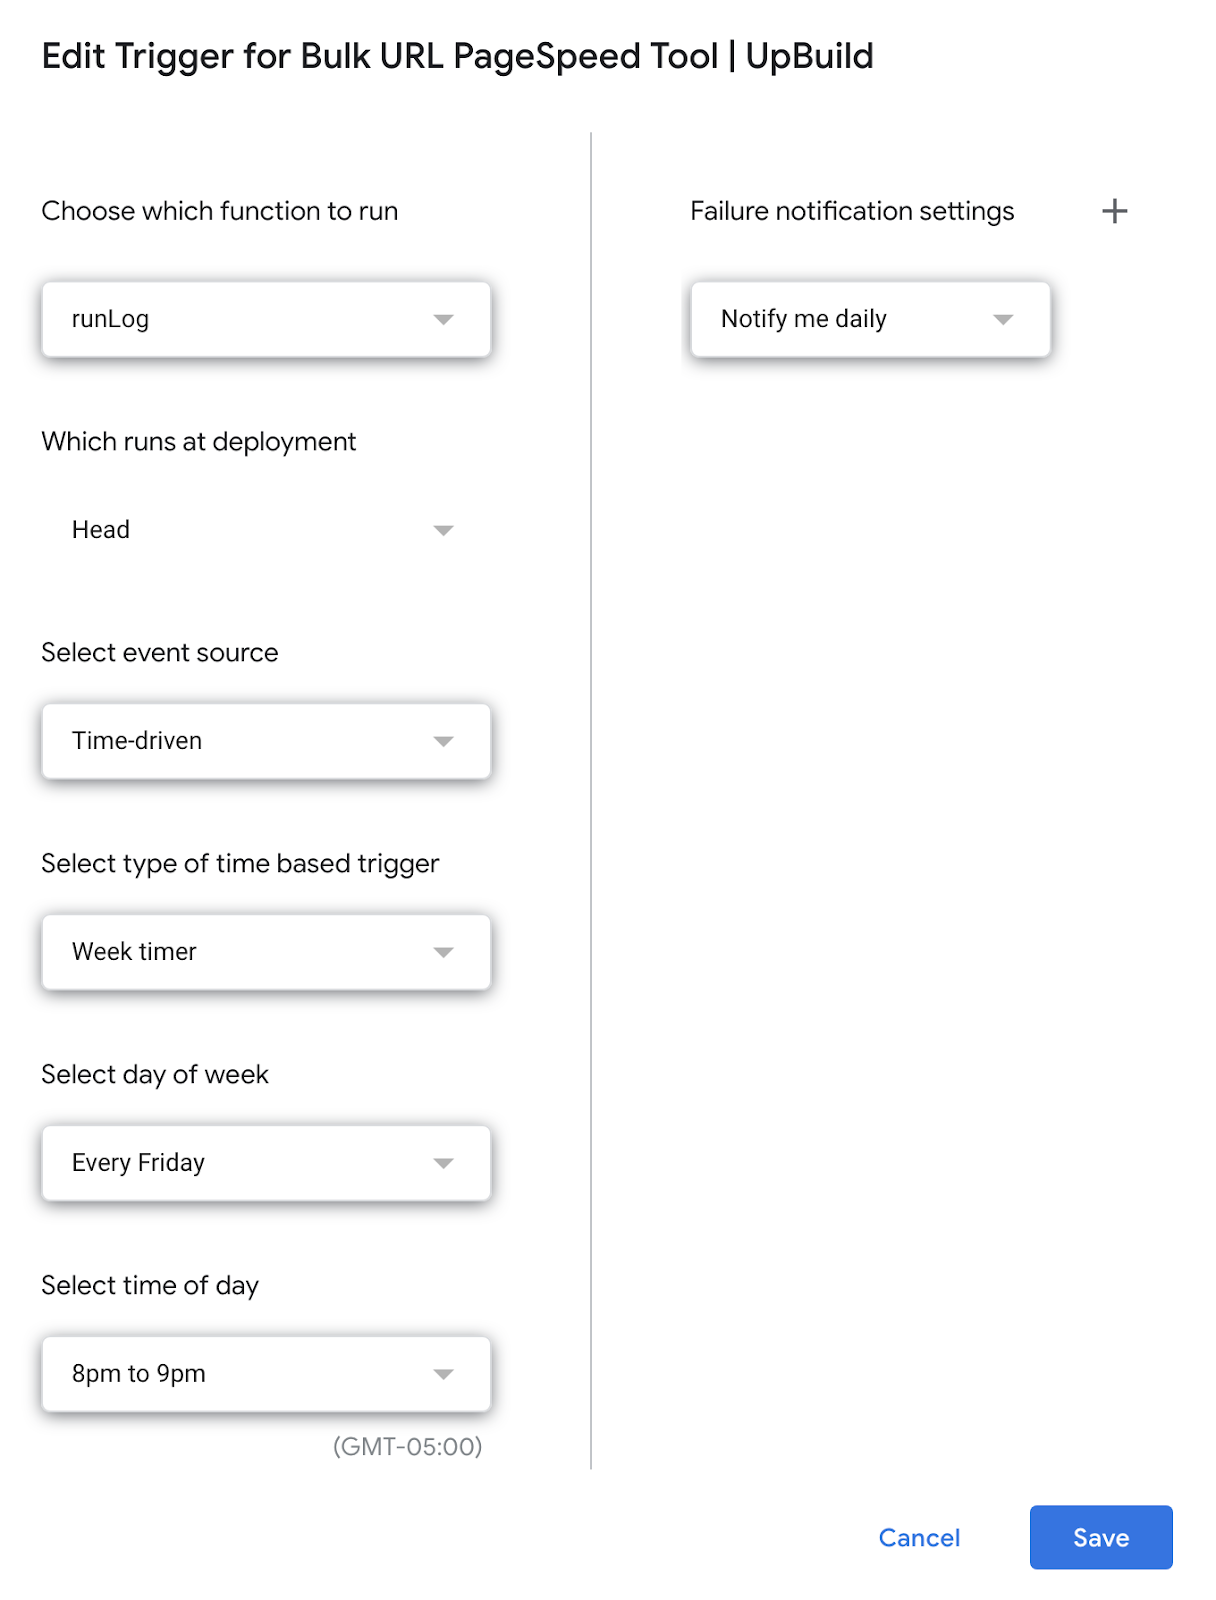Click the arrow icon next to runLog
The width and height of the screenshot is (1216, 1600).
pyautogui.click(x=443, y=319)
